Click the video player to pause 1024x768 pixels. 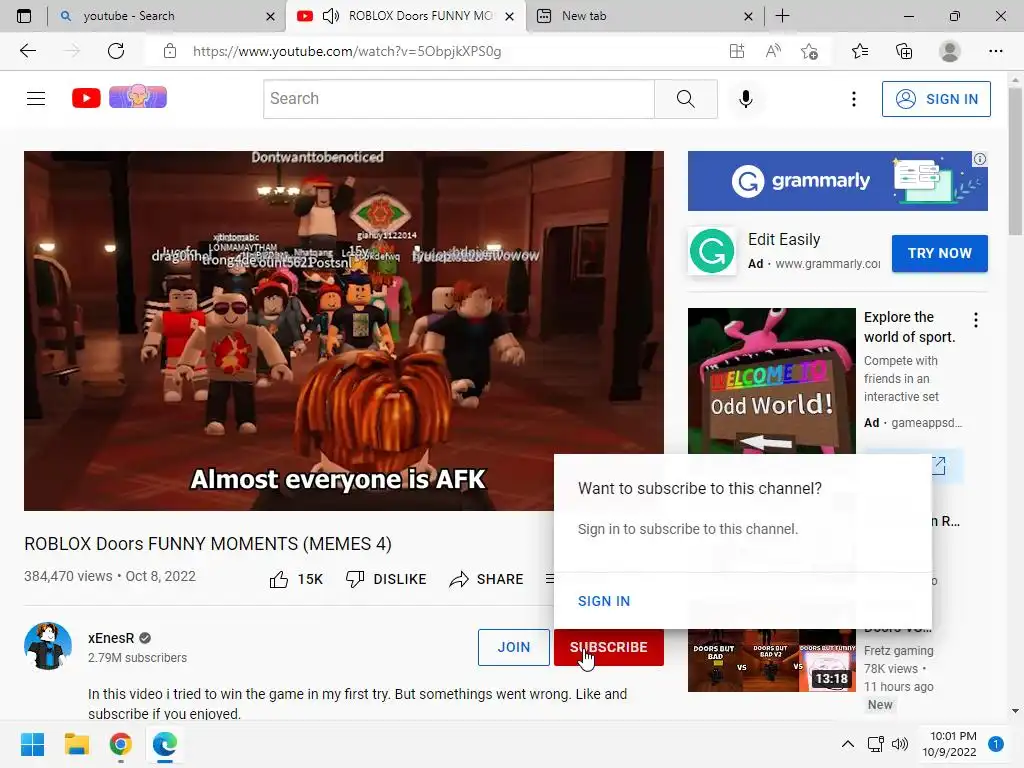click(344, 330)
